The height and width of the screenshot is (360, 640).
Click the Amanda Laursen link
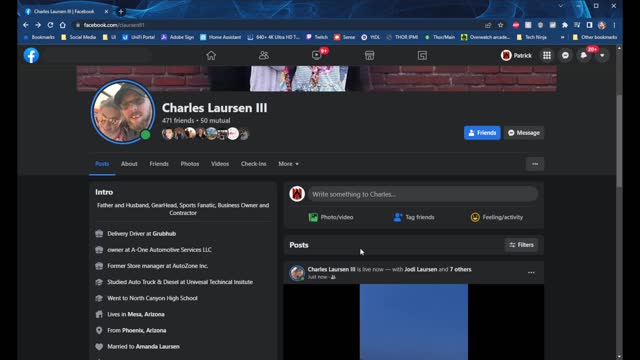(x=158, y=347)
